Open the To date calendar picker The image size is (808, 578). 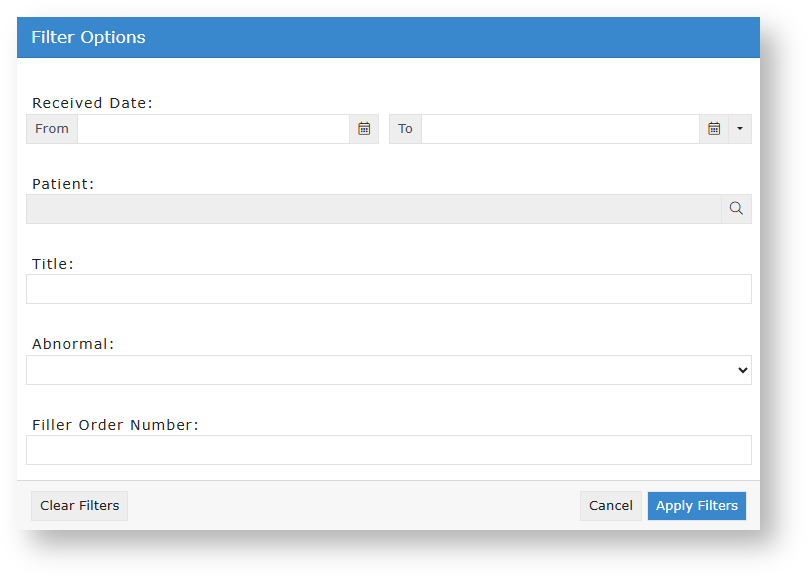pos(714,129)
